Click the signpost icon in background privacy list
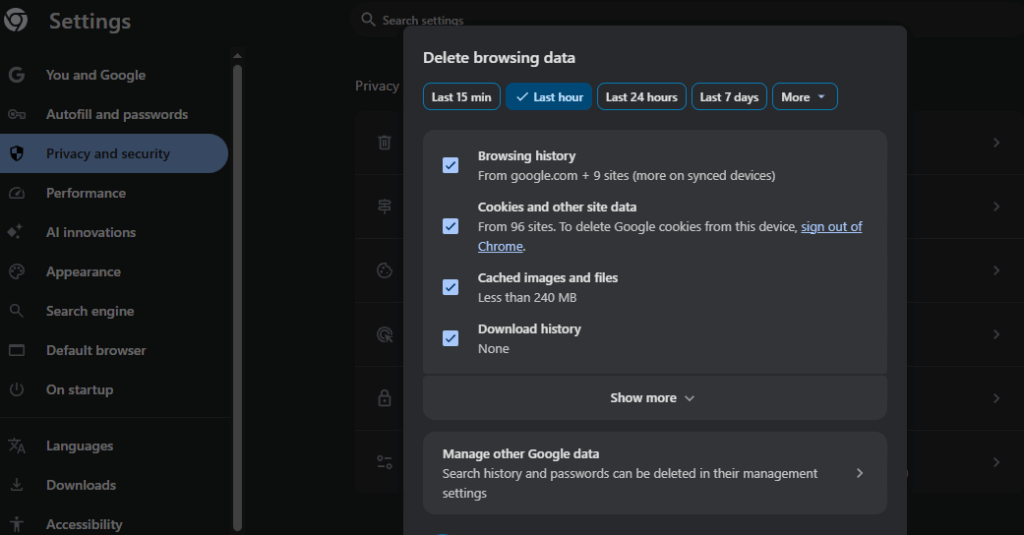The height and width of the screenshot is (535, 1024). [385, 206]
